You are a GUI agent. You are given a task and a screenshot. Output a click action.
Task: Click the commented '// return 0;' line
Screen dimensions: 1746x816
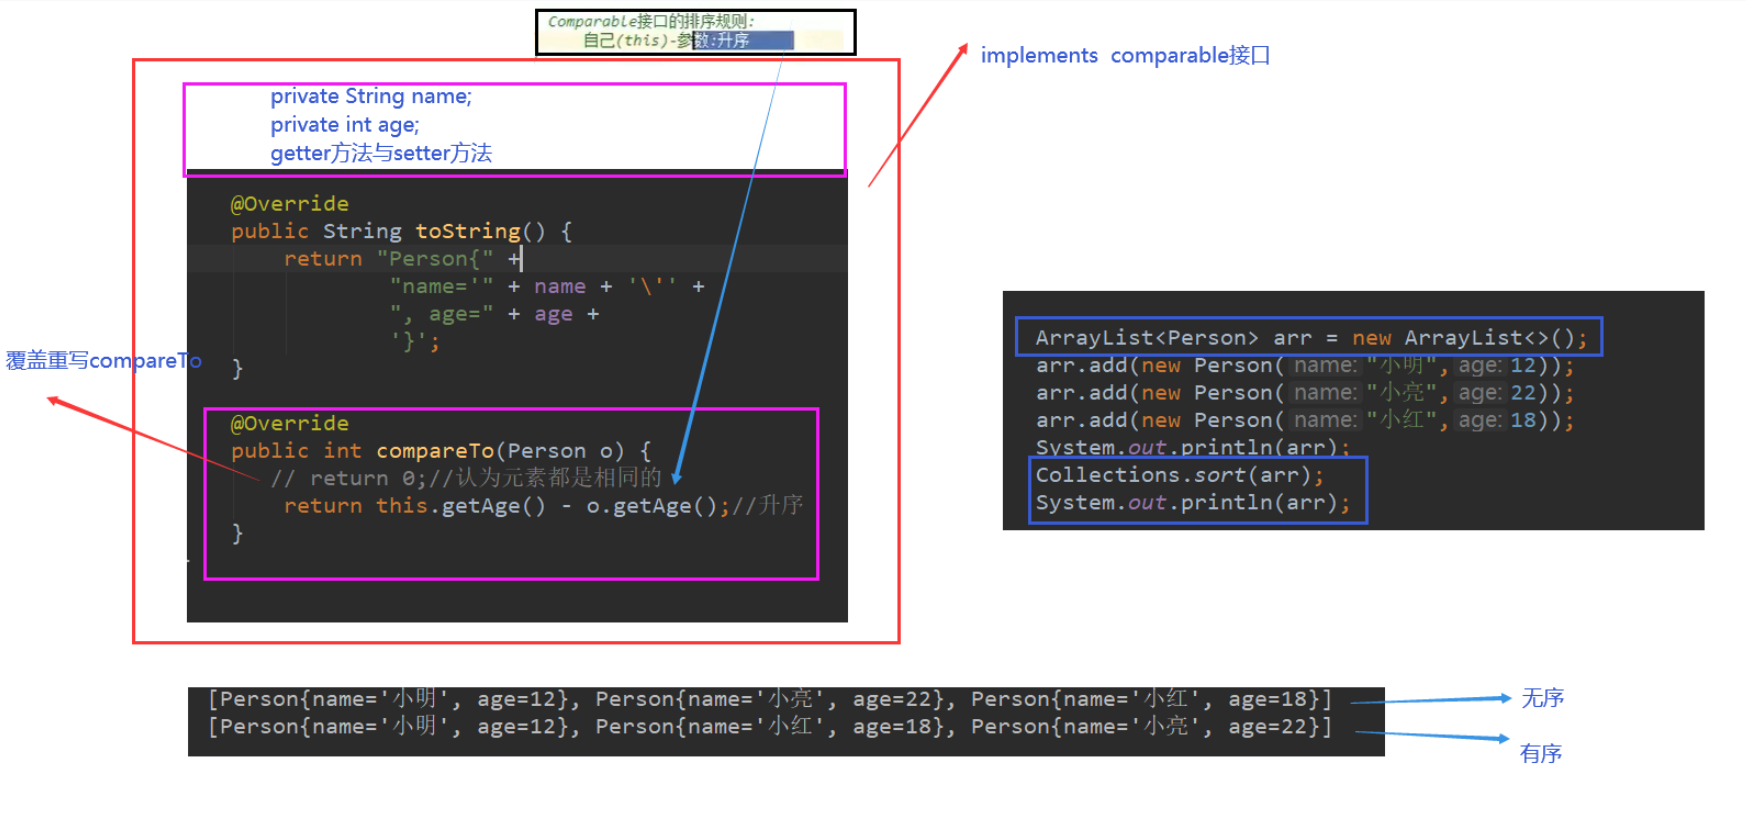point(466,478)
